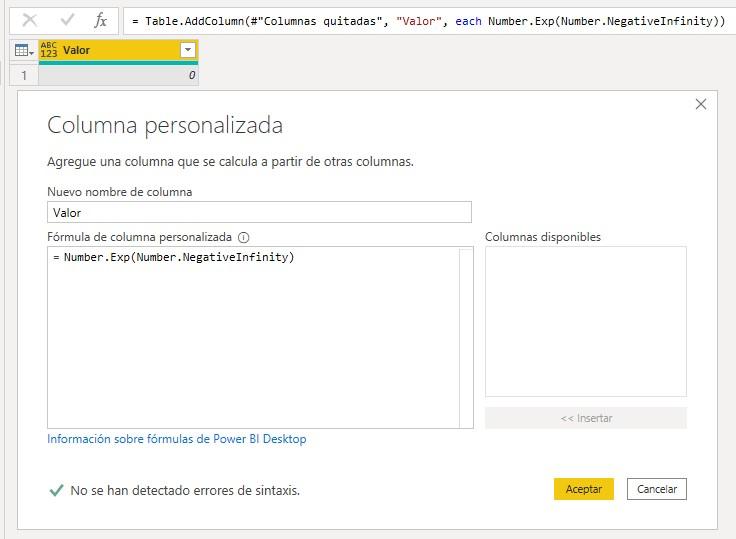Open the Power BI Desktop formulas info link
736x539 pixels.
tap(177, 439)
